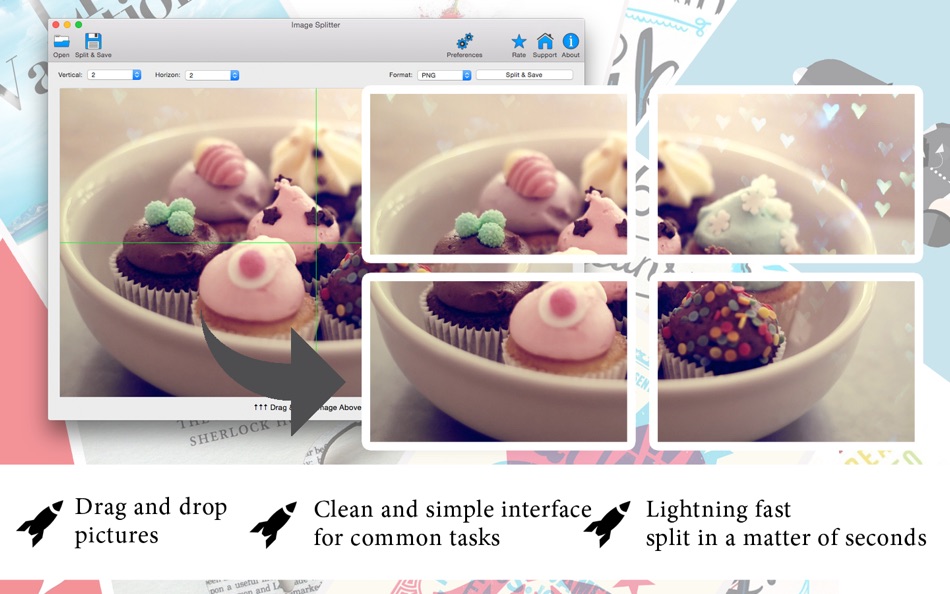950x594 pixels.
Task: Close the Image Splitter window
Action: (56, 25)
